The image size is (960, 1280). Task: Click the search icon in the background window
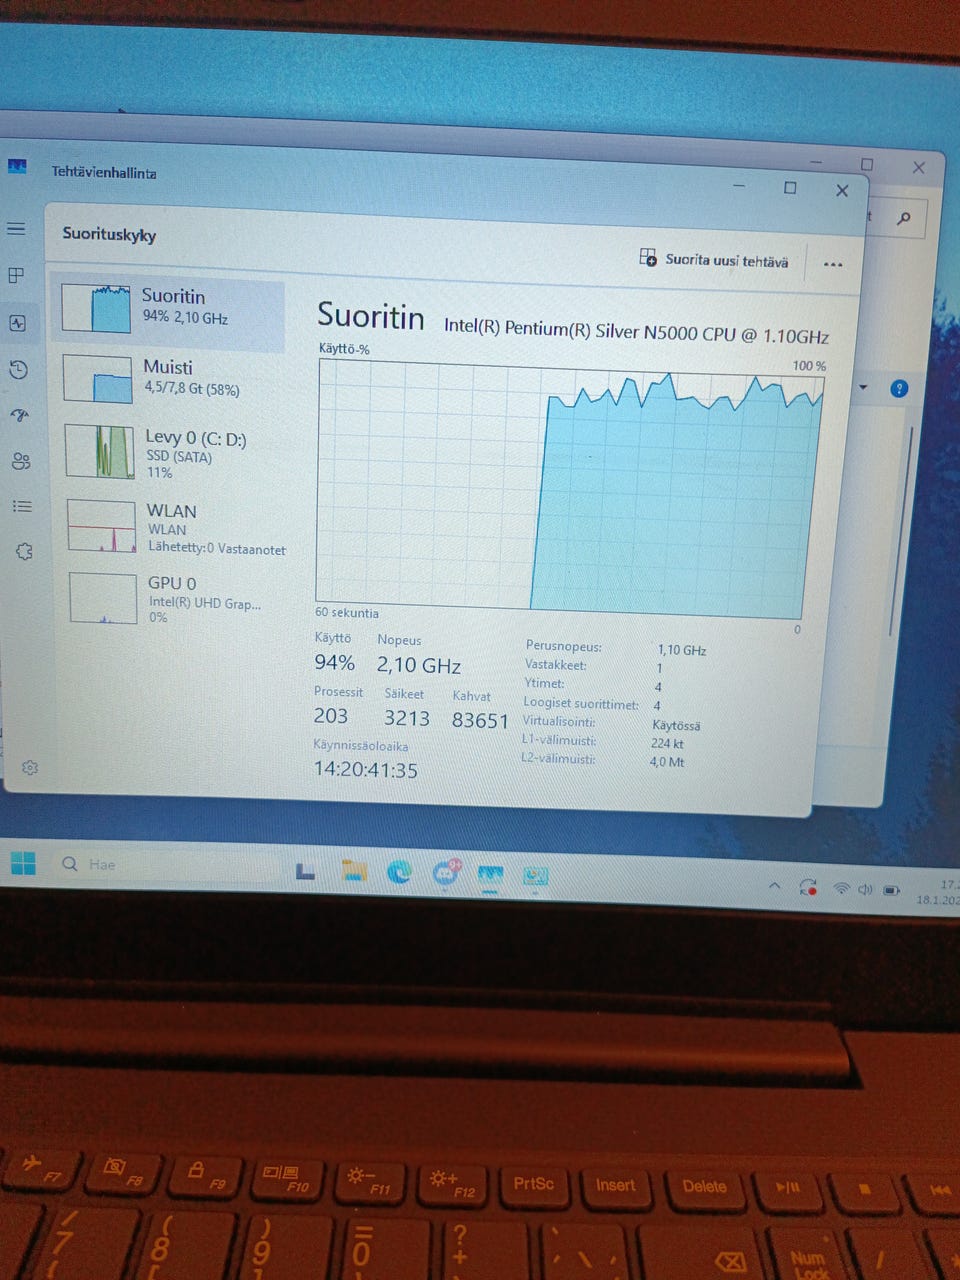click(904, 217)
